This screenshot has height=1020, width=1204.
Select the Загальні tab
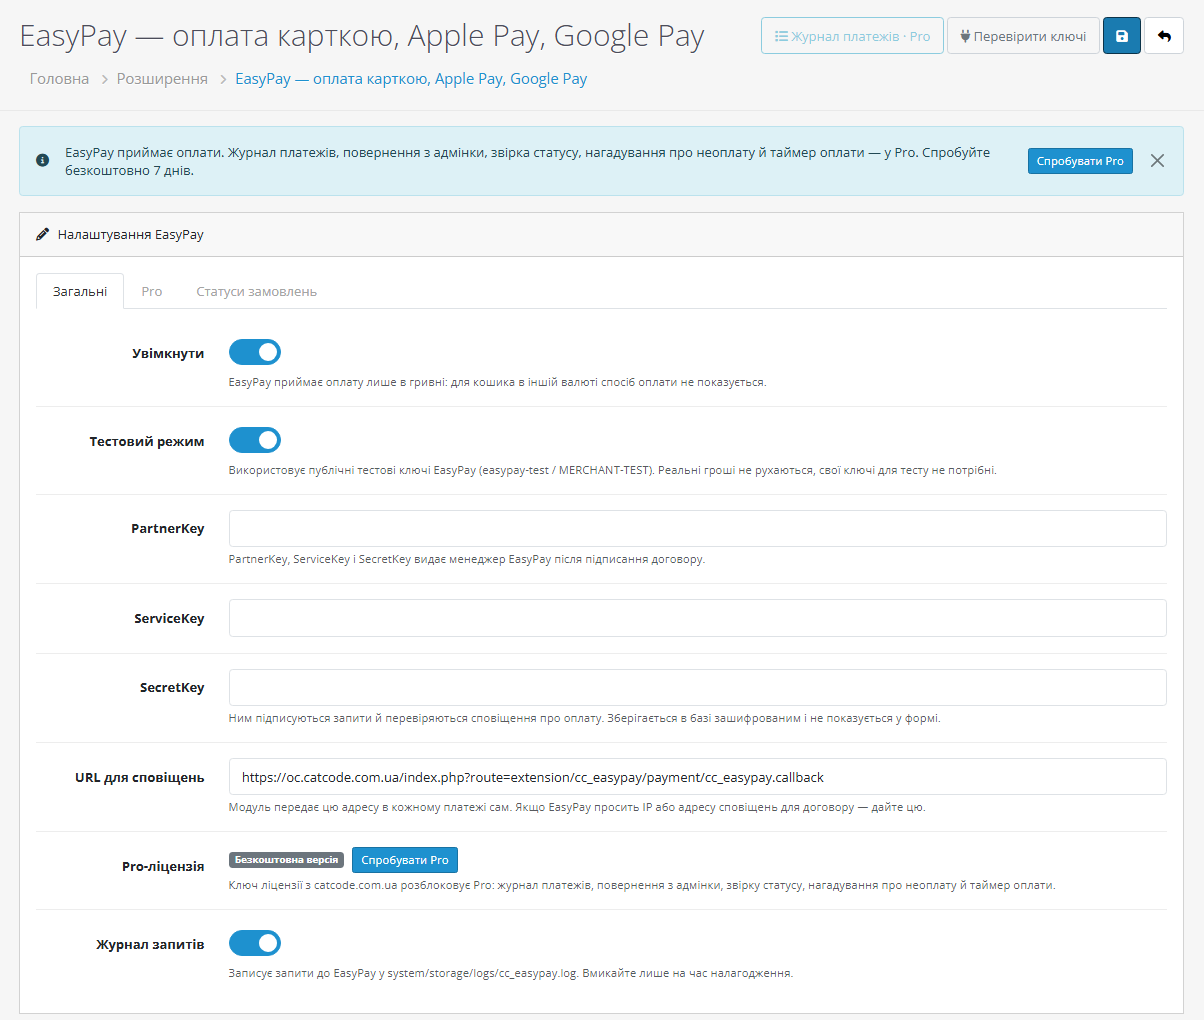(80, 291)
